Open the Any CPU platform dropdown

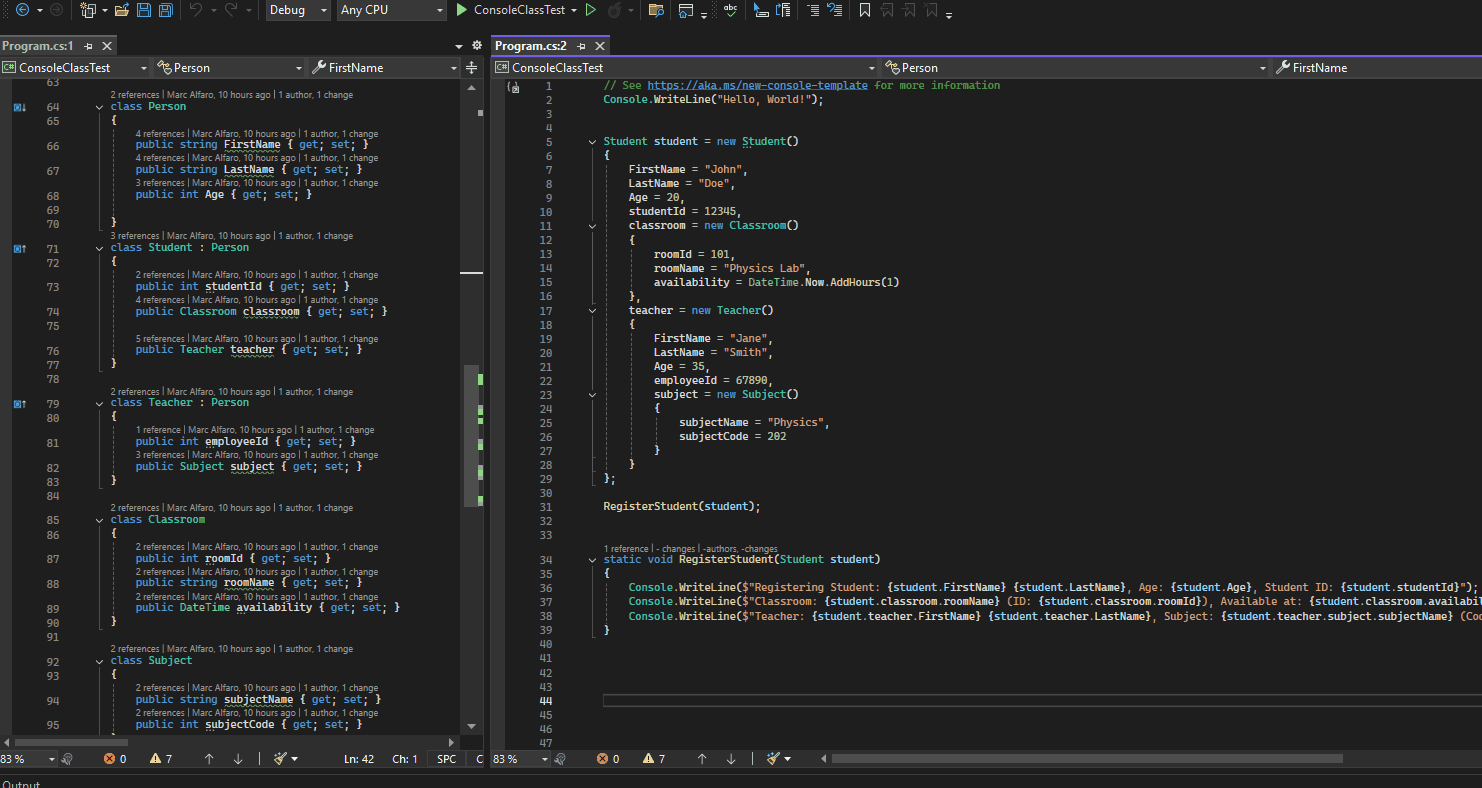(x=390, y=11)
